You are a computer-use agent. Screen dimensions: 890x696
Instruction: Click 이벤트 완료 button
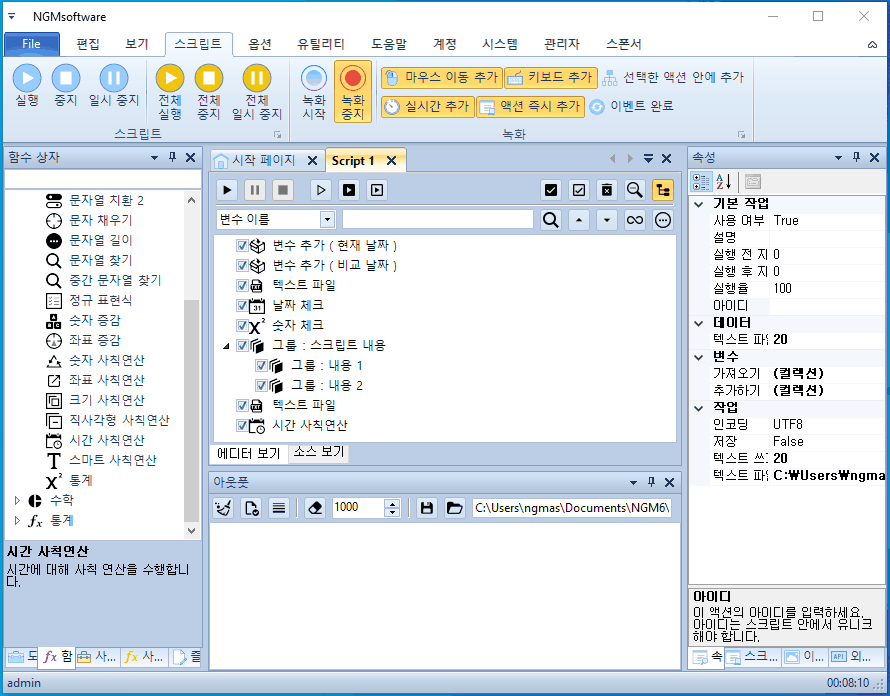(631, 106)
